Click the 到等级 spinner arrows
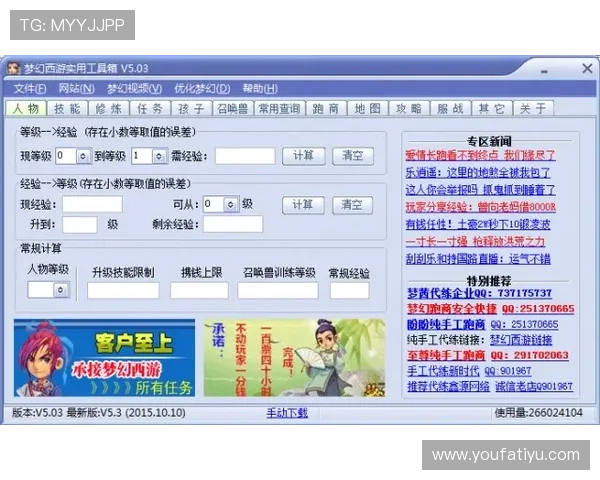Screen dimensions: 600x480 (160, 156)
